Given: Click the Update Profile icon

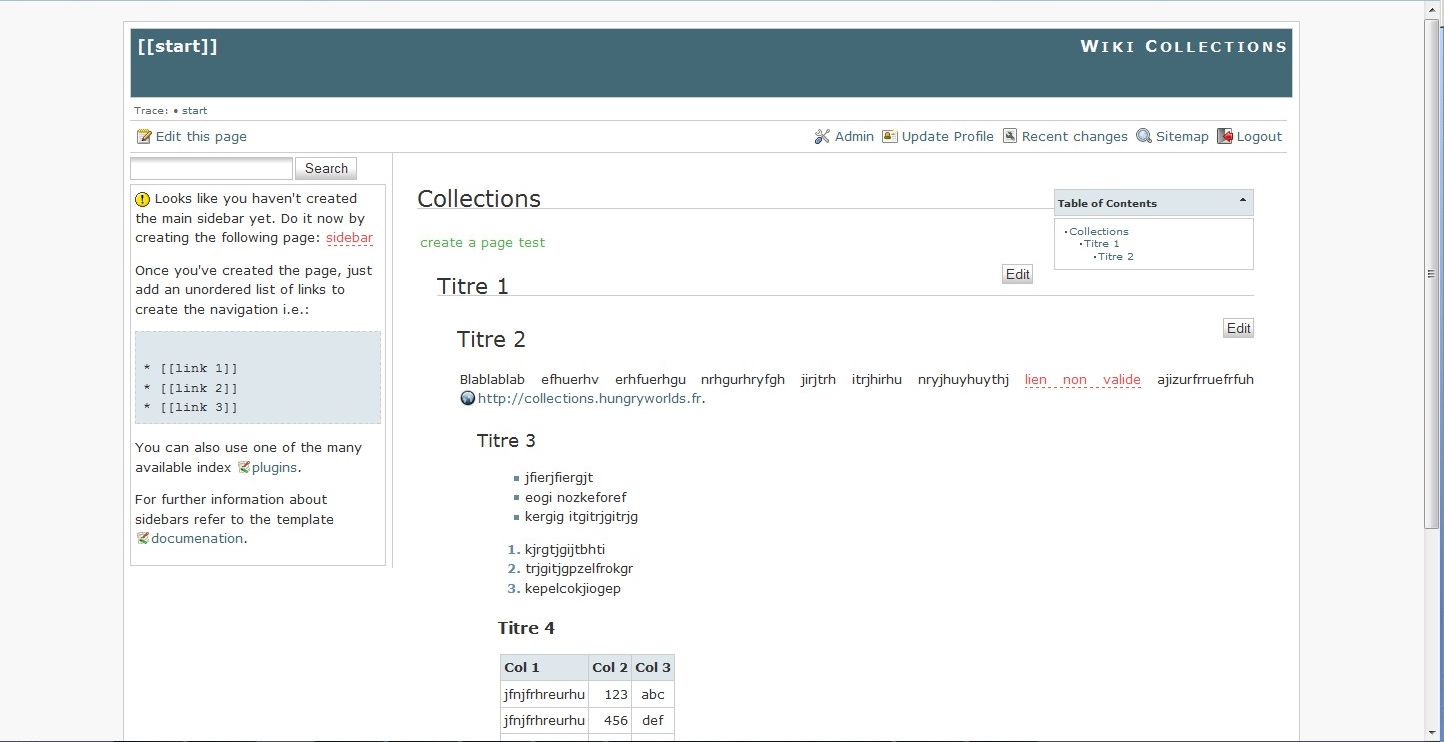Looking at the screenshot, I should [890, 137].
